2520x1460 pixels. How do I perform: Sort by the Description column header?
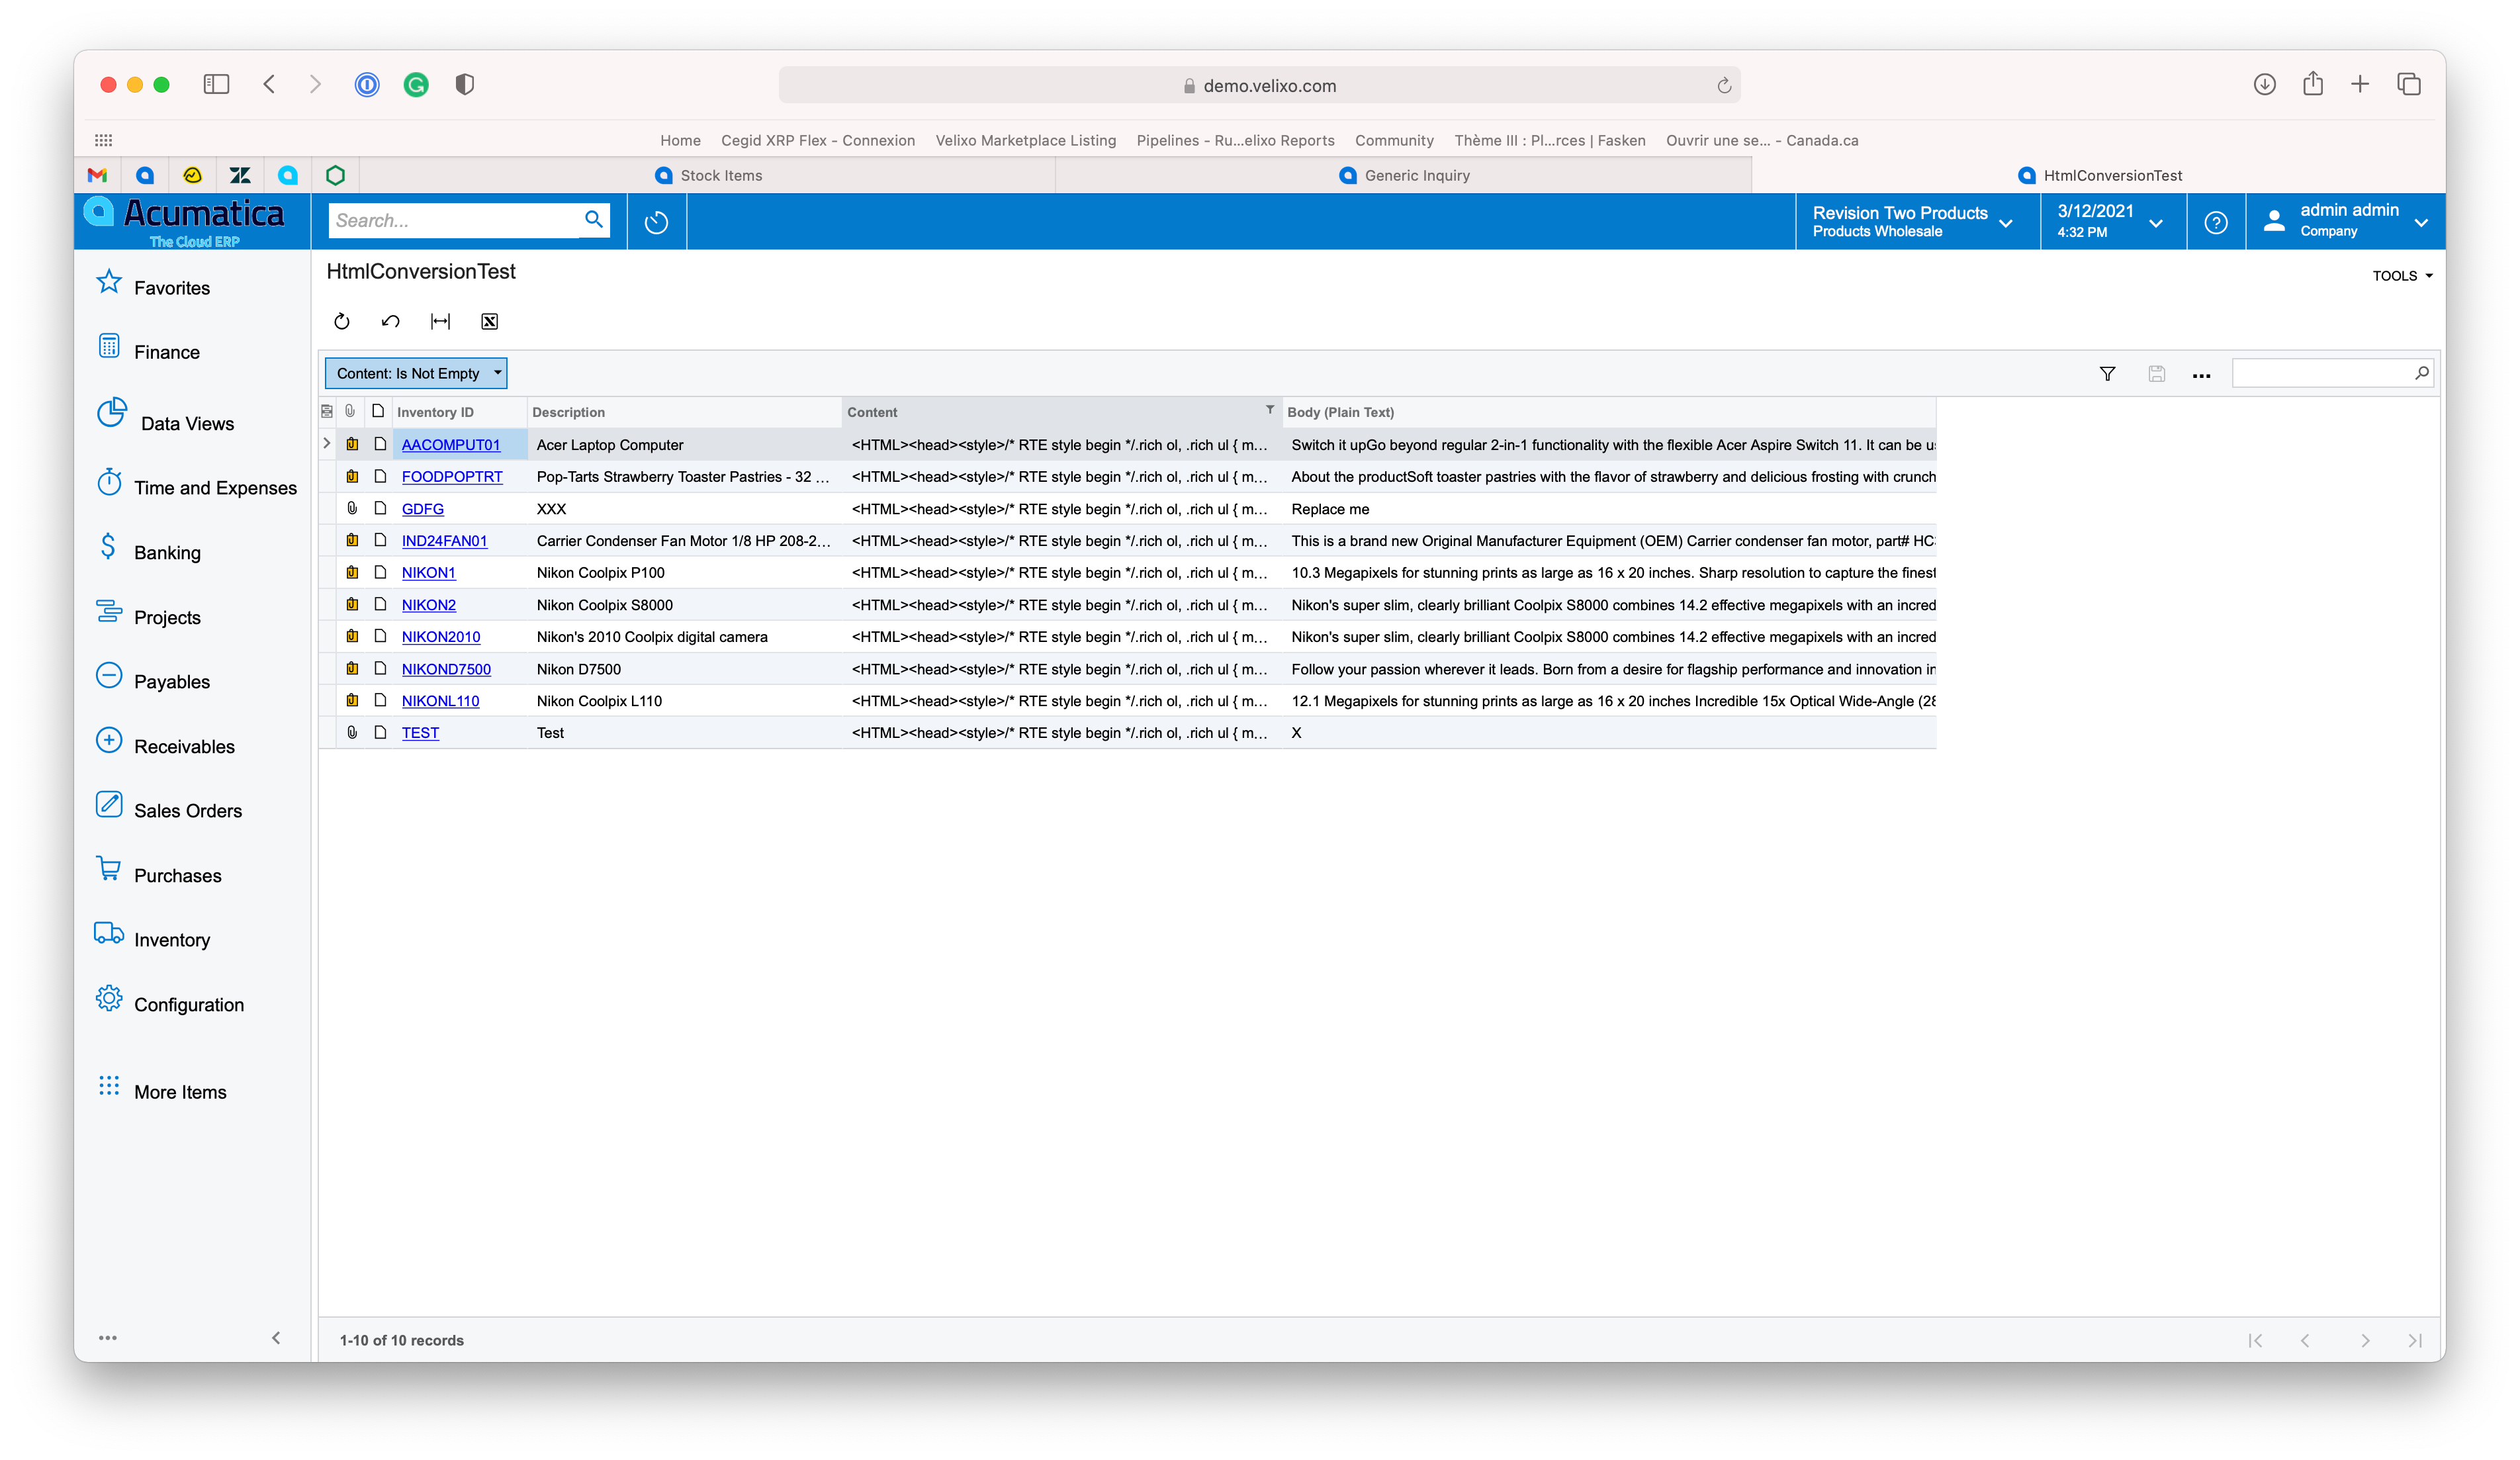[684, 412]
